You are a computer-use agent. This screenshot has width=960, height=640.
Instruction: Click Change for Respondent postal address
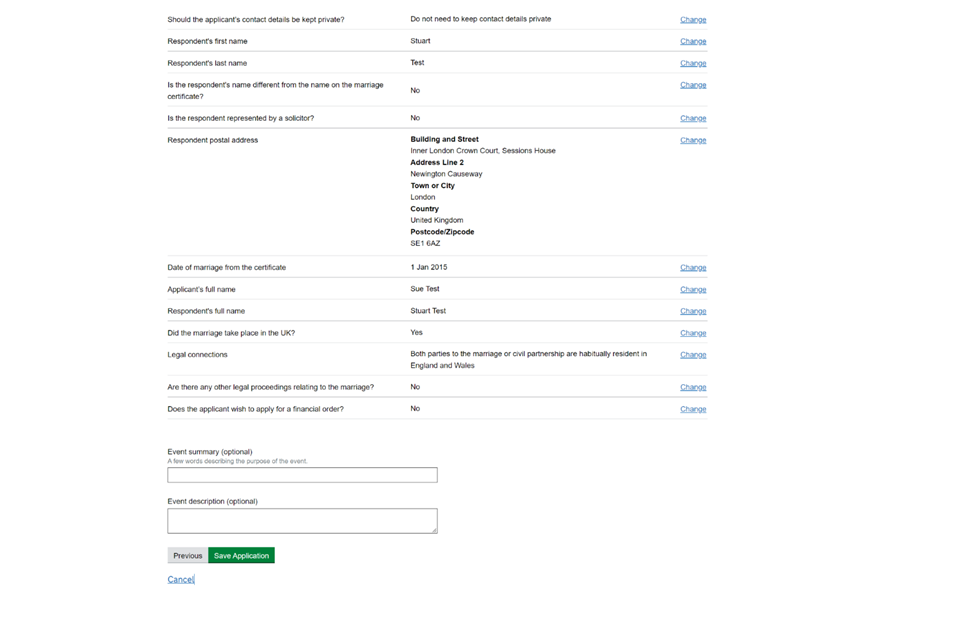click(x=692, y=141)
